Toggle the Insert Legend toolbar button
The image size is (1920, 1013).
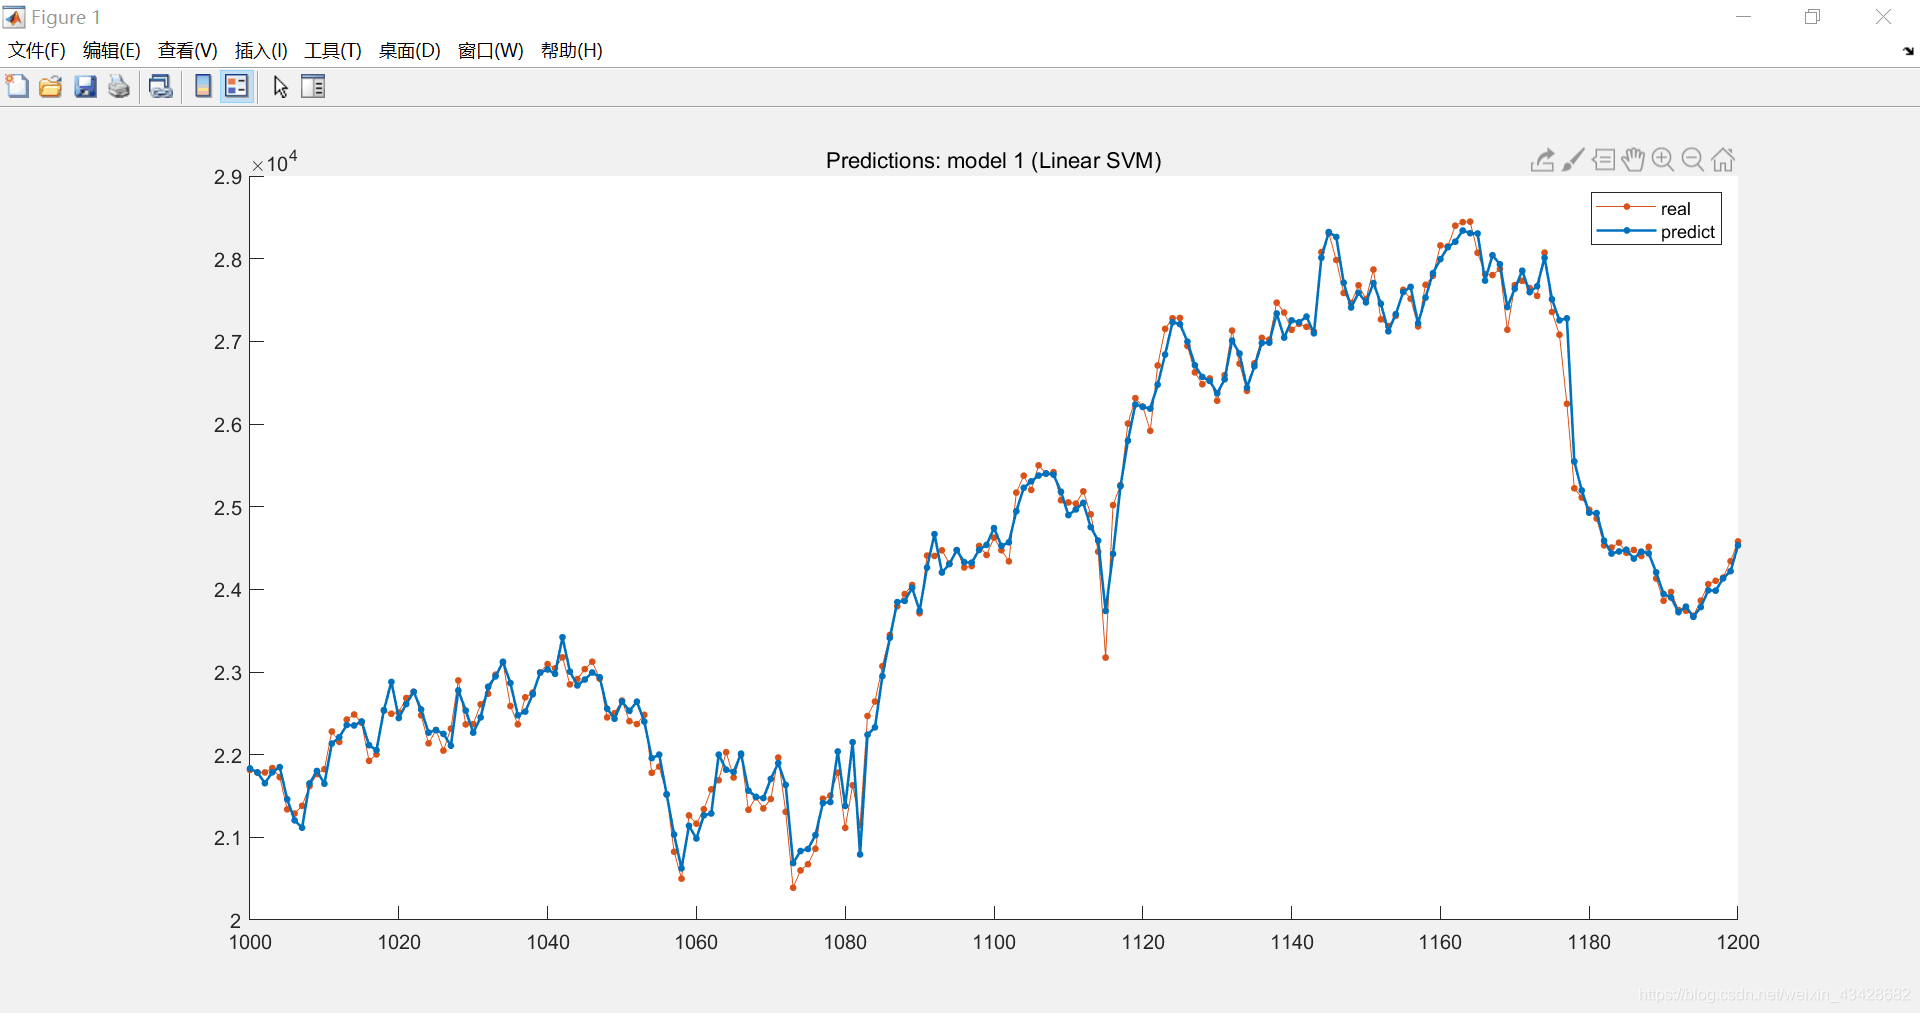(x=237, y=87)
